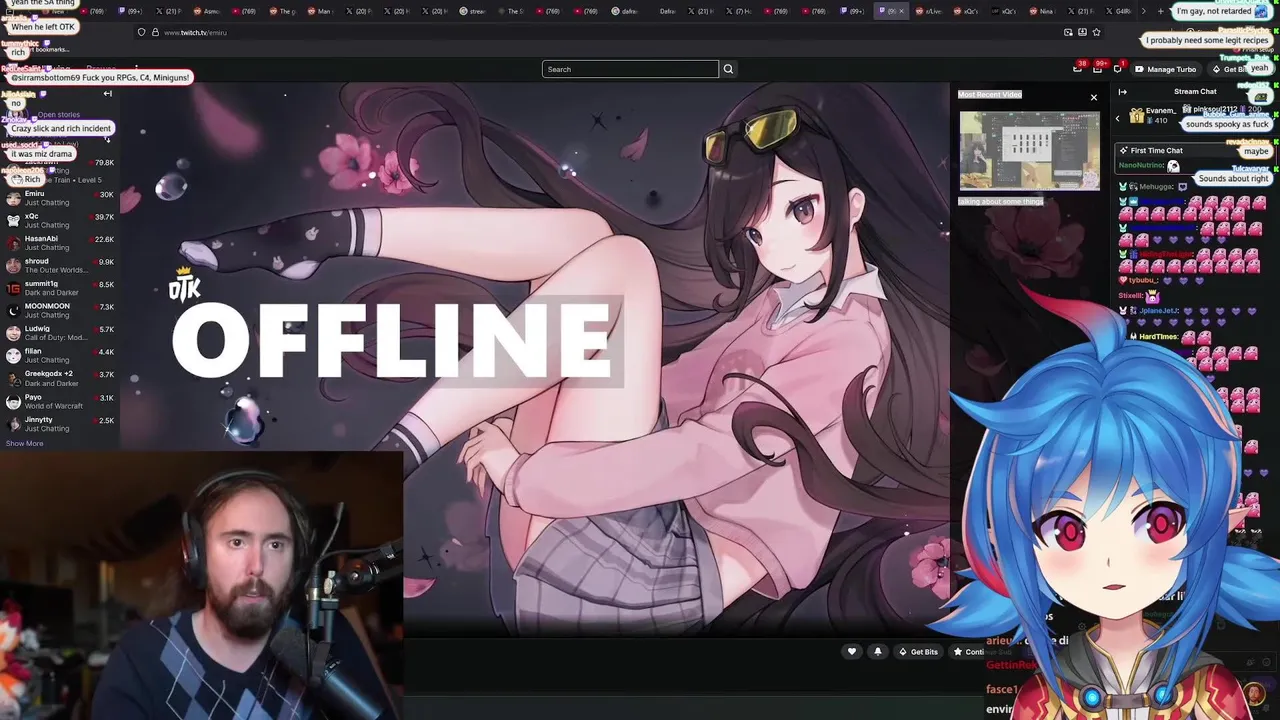This screenshot has width=1280, height=720.
Task: Click the site security shield icon
Action: point(141,32)
